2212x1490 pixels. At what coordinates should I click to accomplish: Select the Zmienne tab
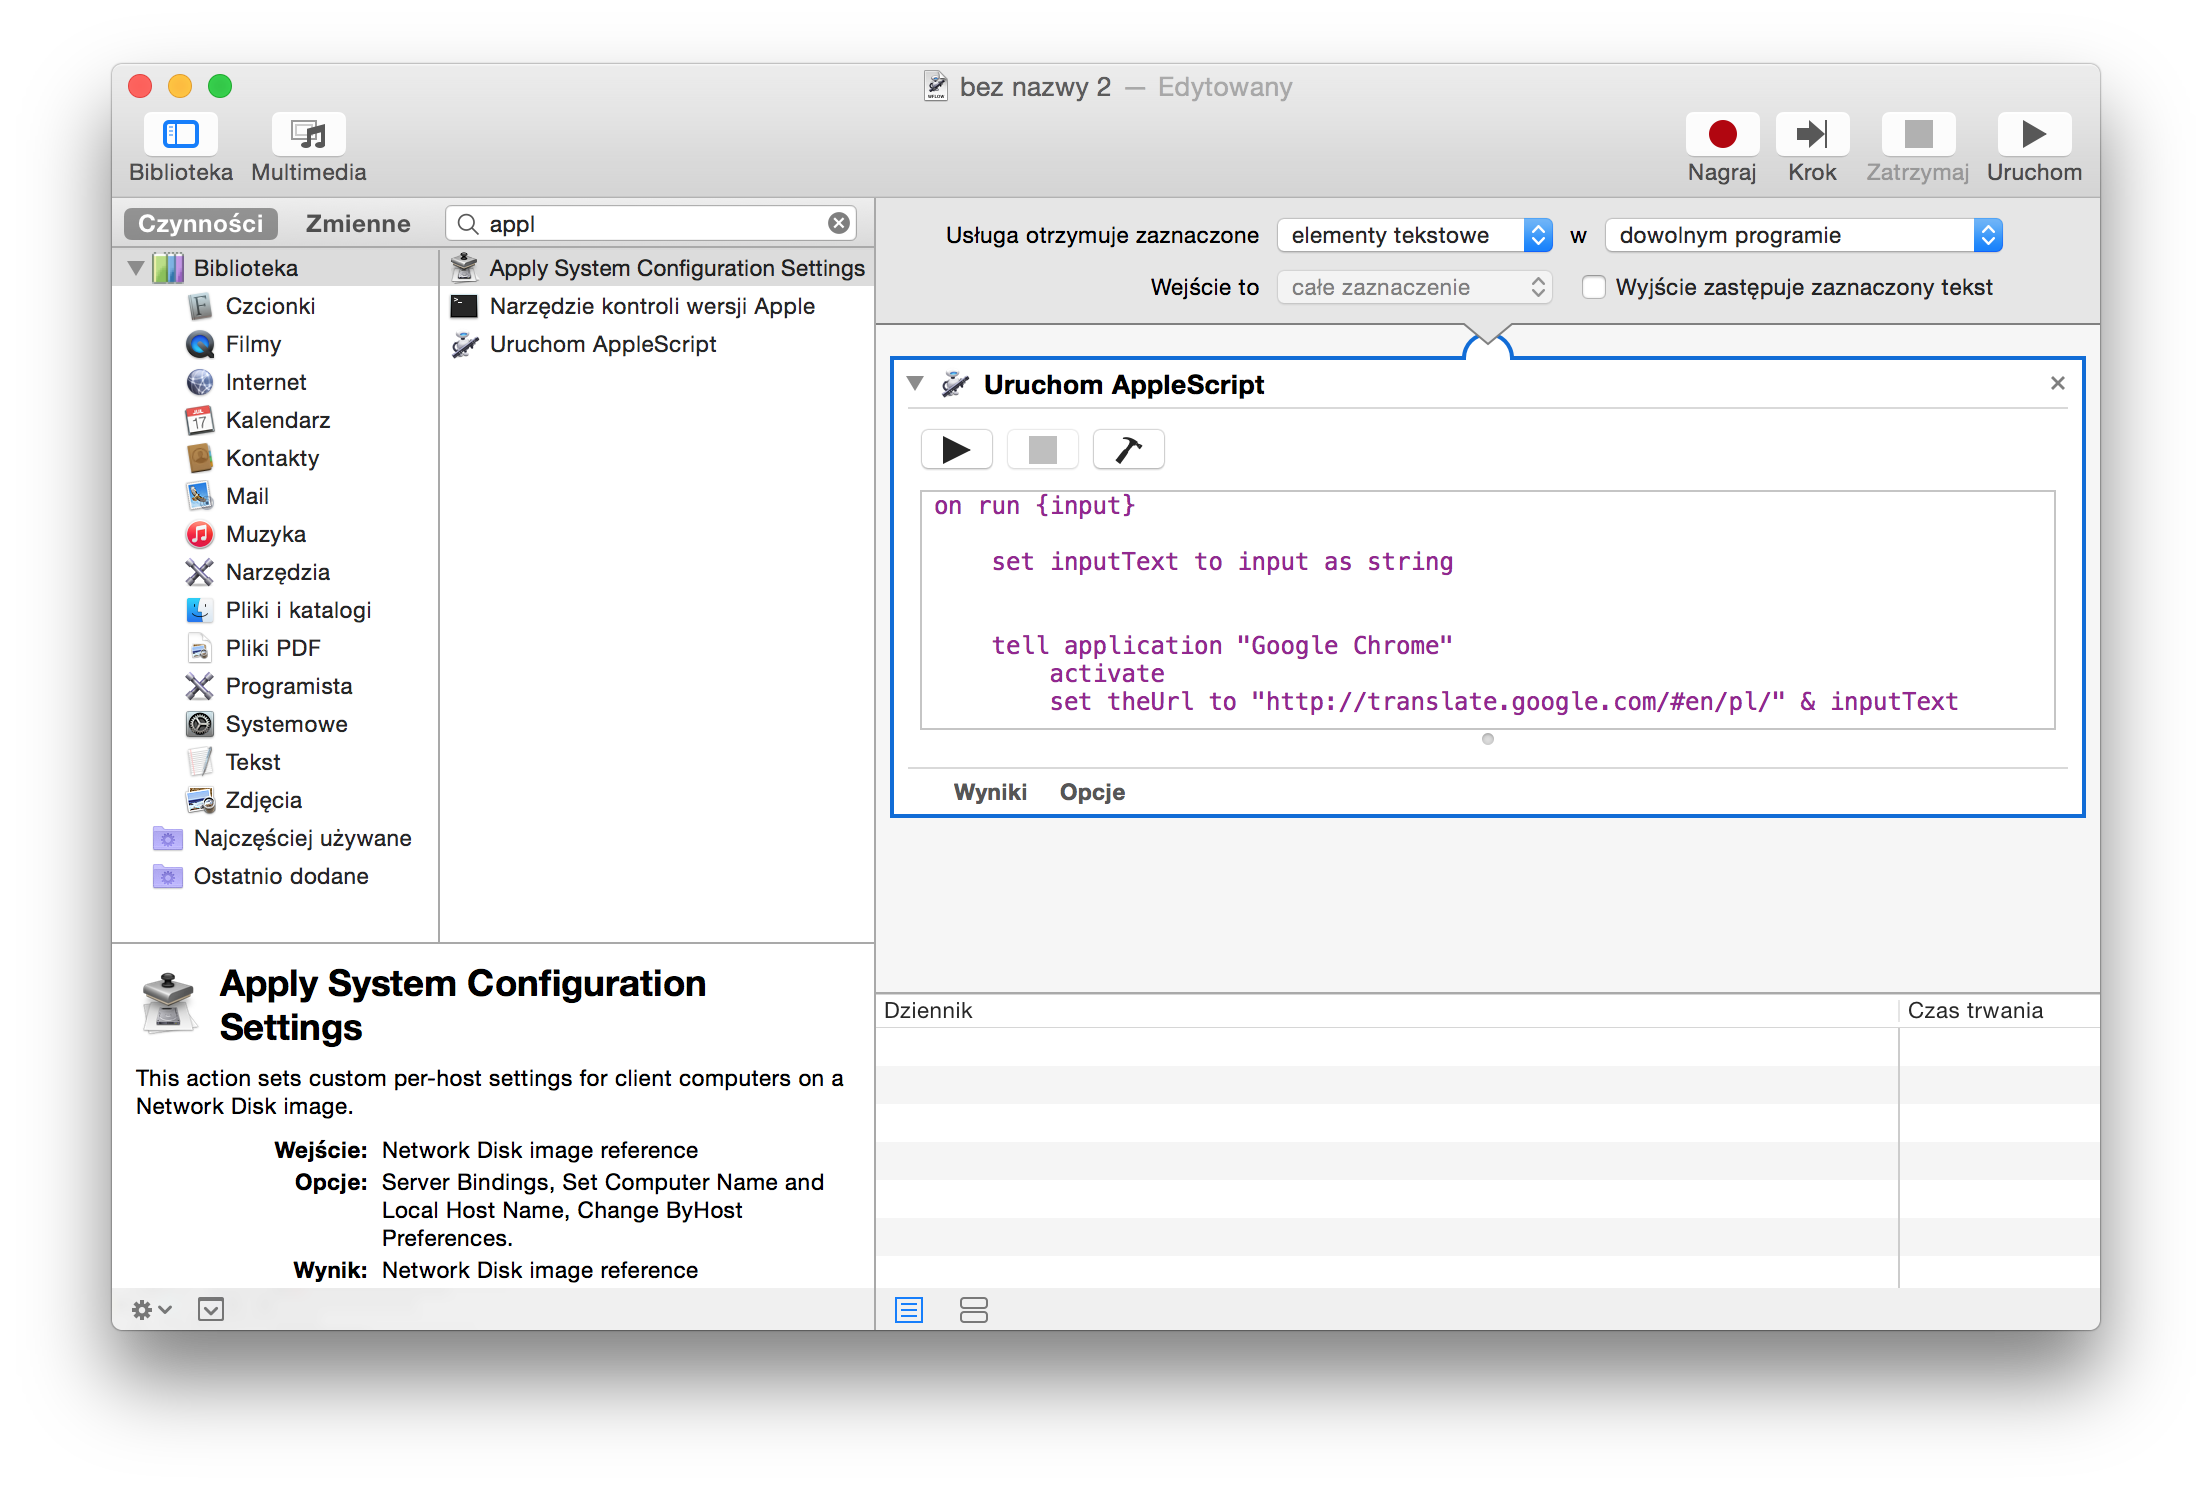point(358,224)
